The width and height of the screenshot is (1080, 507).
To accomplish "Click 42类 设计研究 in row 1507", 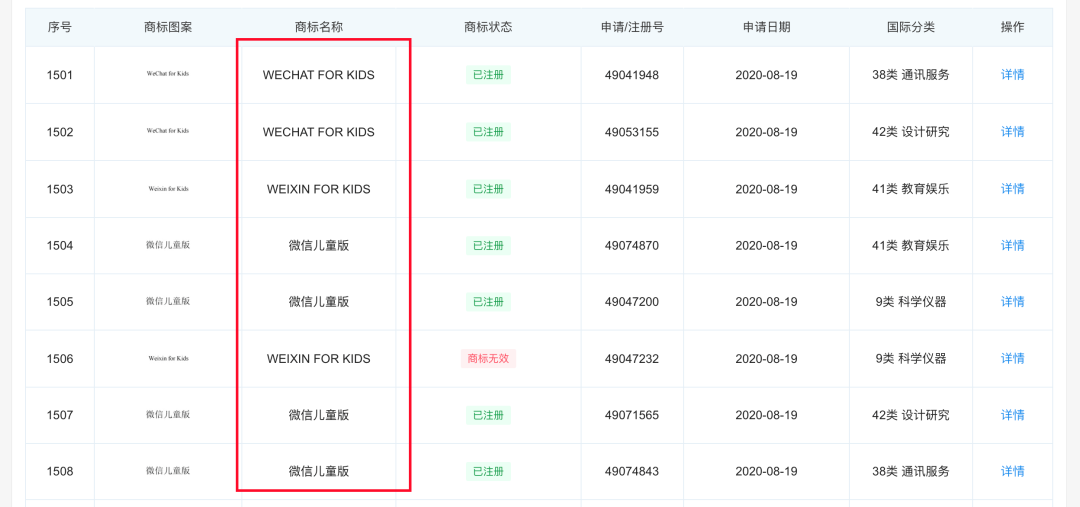I will [x=911, y=415].
